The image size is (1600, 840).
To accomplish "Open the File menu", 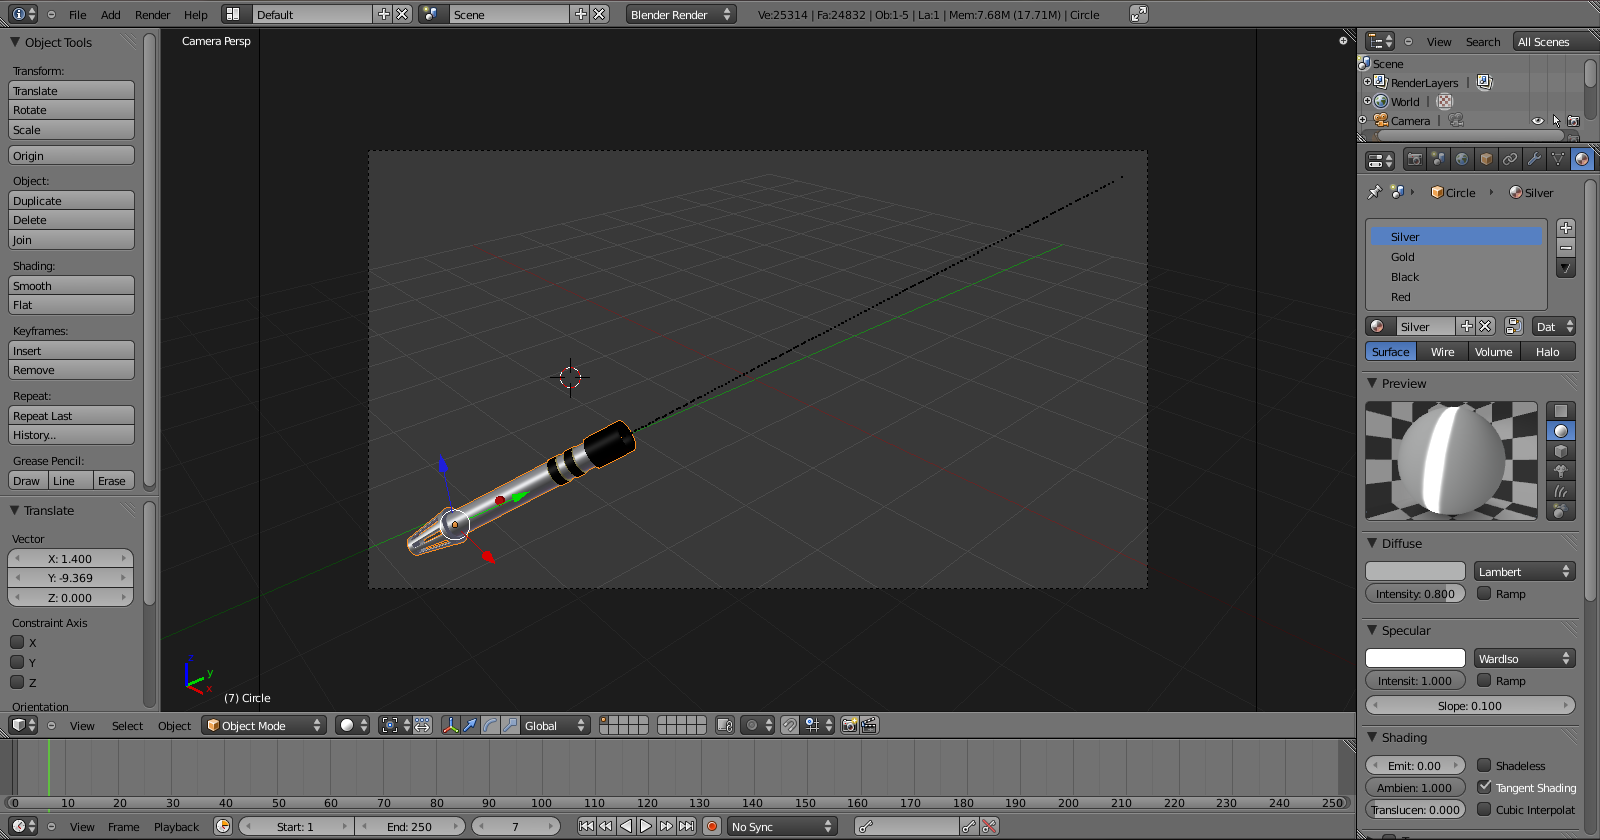I will 77,15.
